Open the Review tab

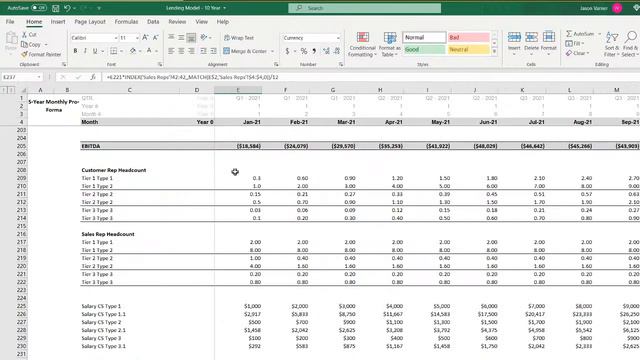(177, 22)
